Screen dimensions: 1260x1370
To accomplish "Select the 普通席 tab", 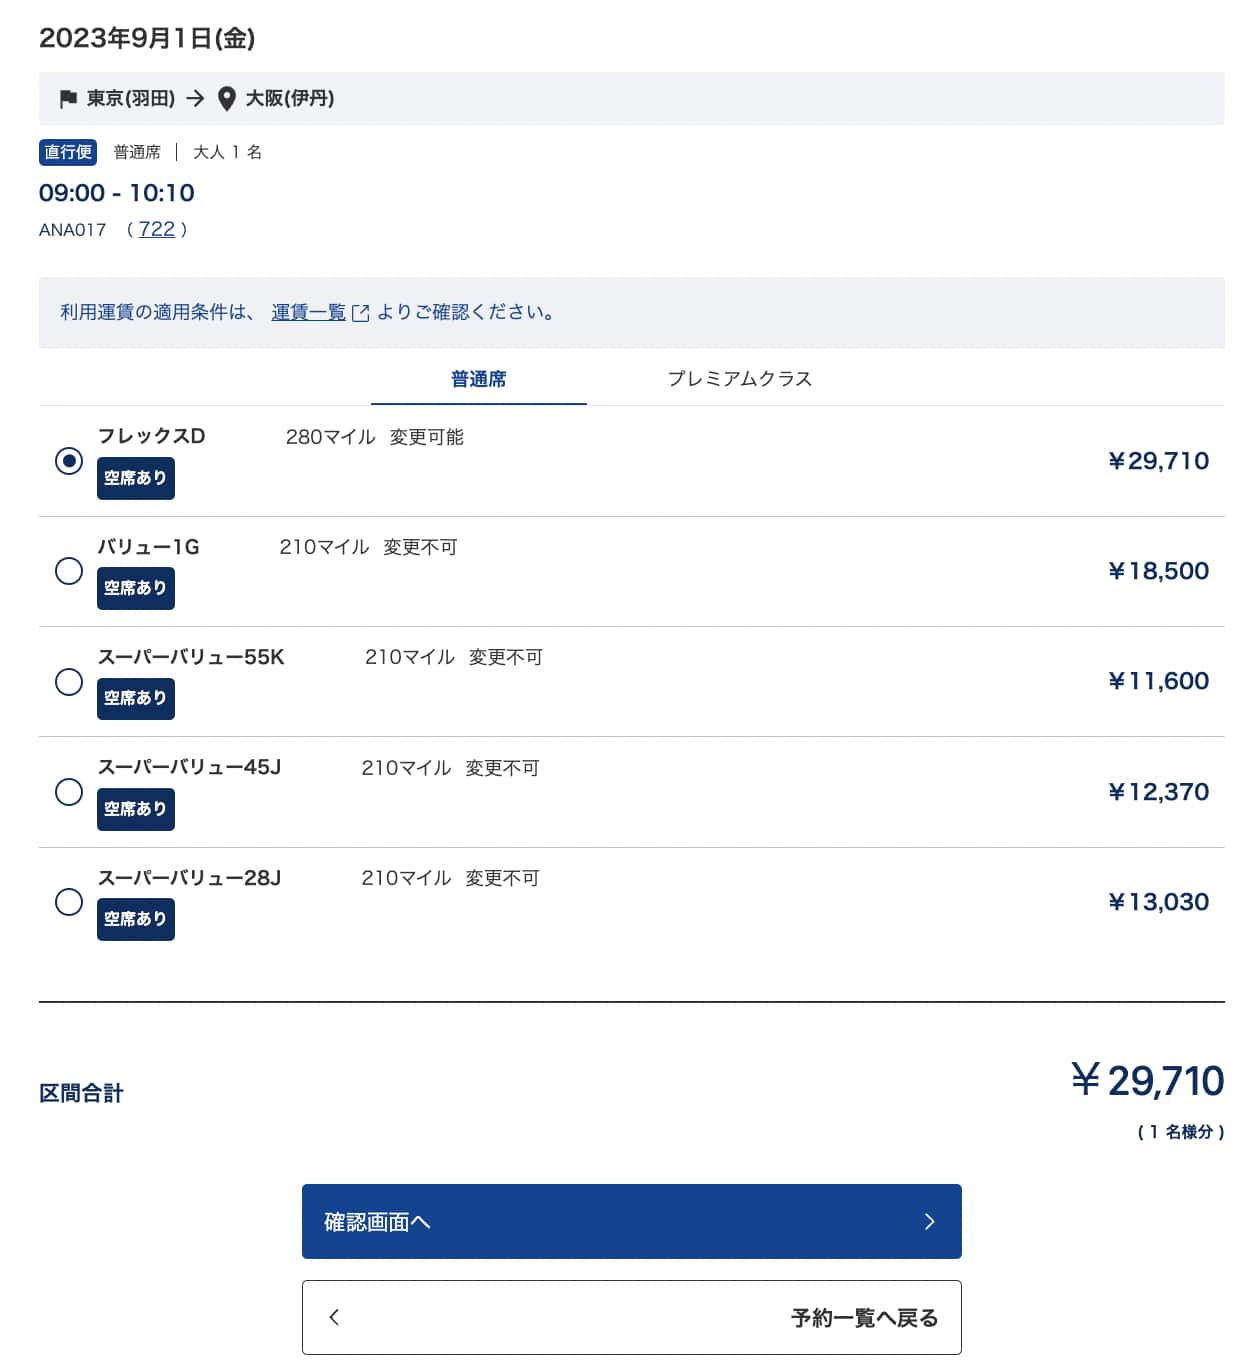I will coord(478,379).
